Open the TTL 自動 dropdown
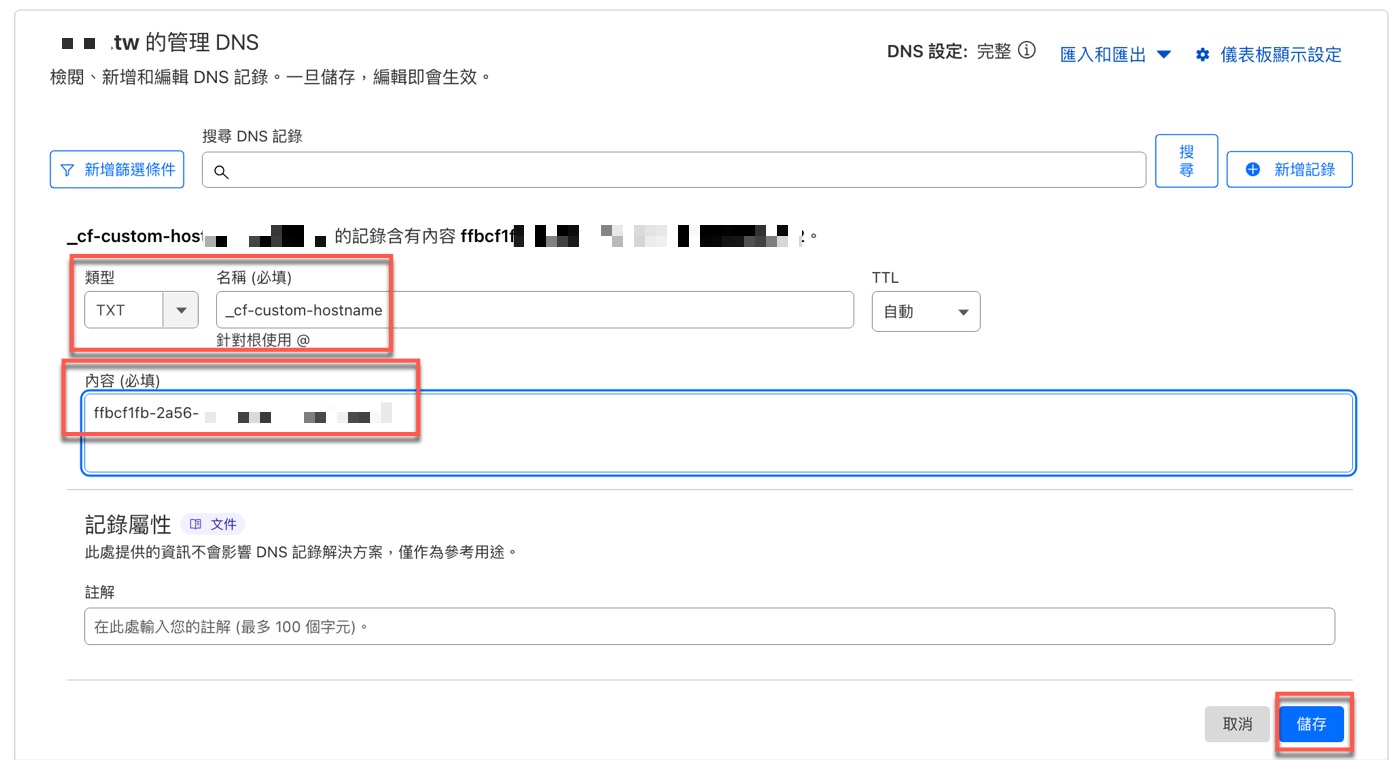This screenshot has height=760, width=1400. pyautogui.click(x=926, y=311)
